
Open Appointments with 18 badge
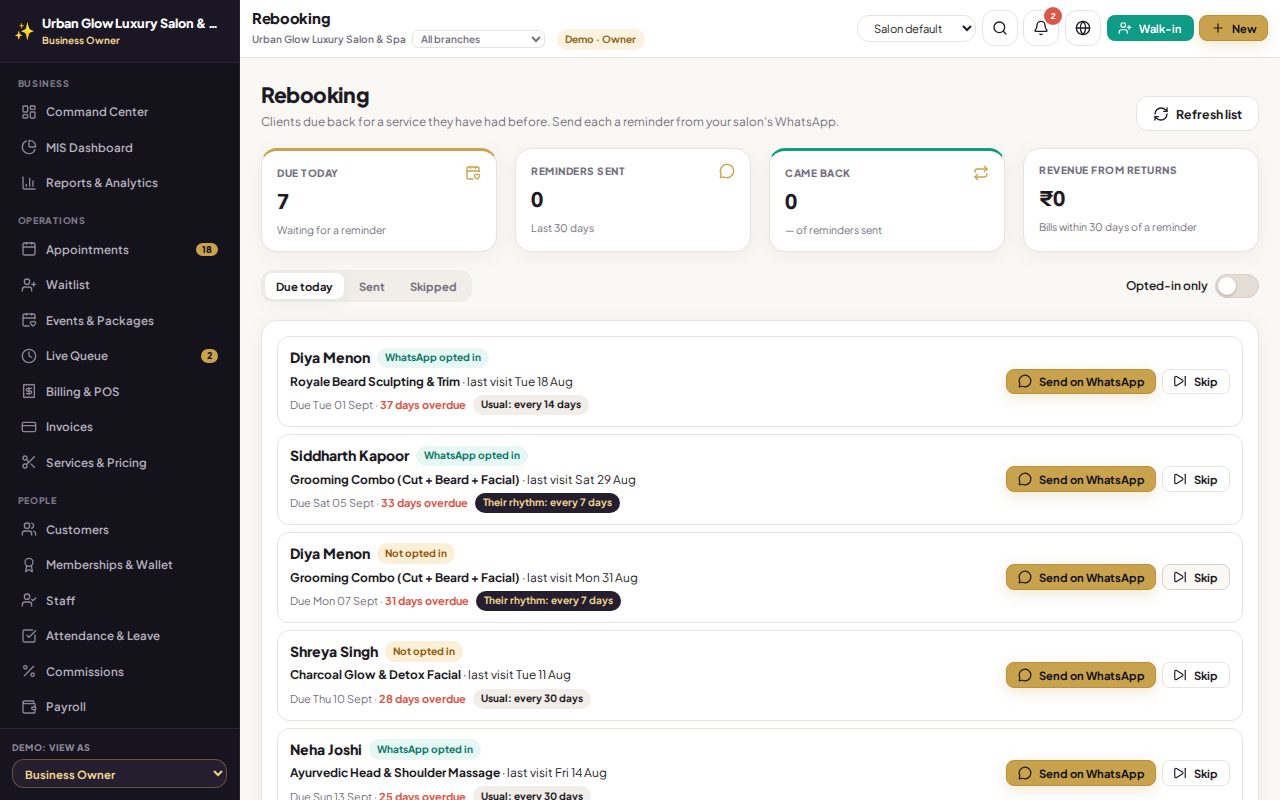(x=120, y=249)
